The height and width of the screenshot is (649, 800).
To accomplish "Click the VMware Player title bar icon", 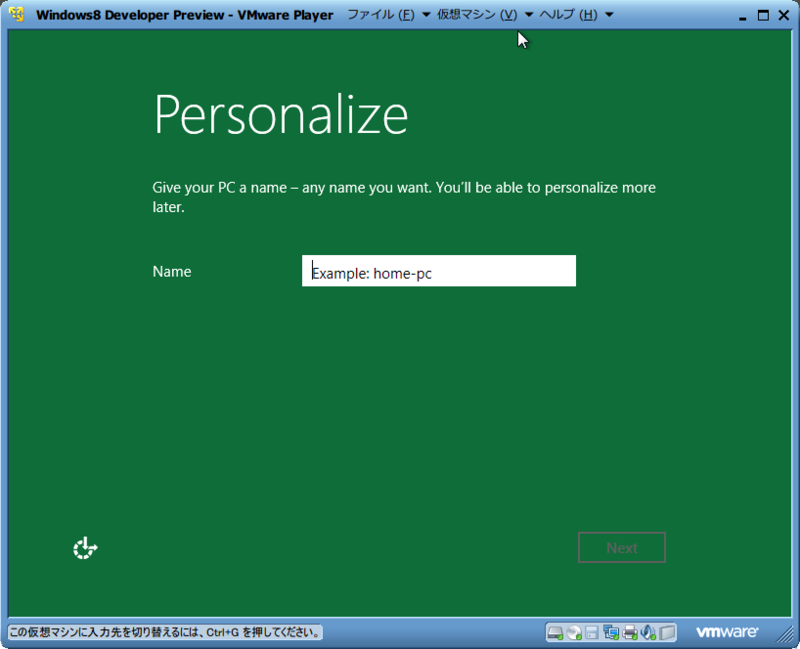I will coord(16,14).
